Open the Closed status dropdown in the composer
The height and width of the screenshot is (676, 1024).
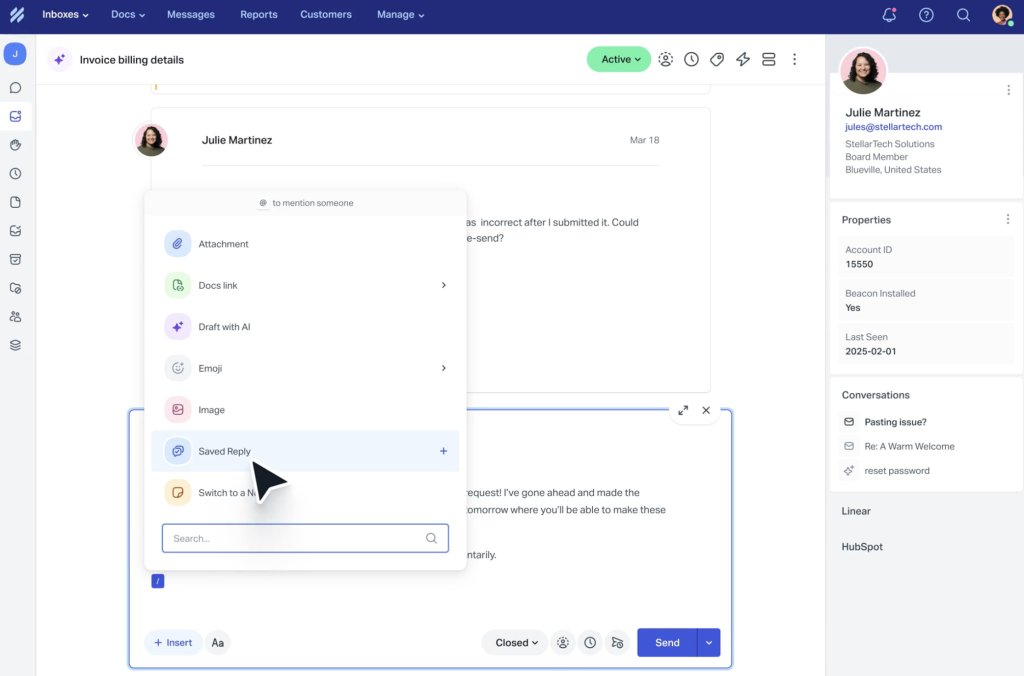click(514, 643)
